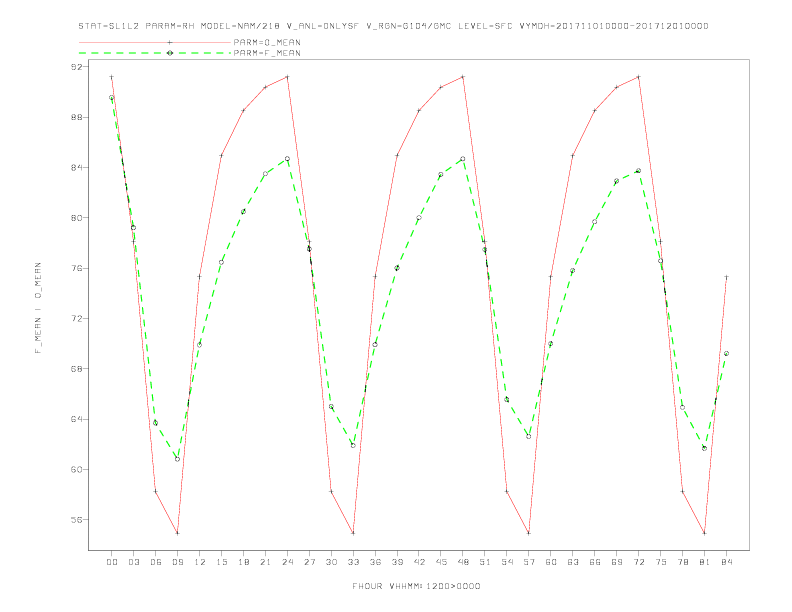Click the 39 forecast hour x-axis label
The width and height of the screenshot is (792, 612).
click(398, 562)
